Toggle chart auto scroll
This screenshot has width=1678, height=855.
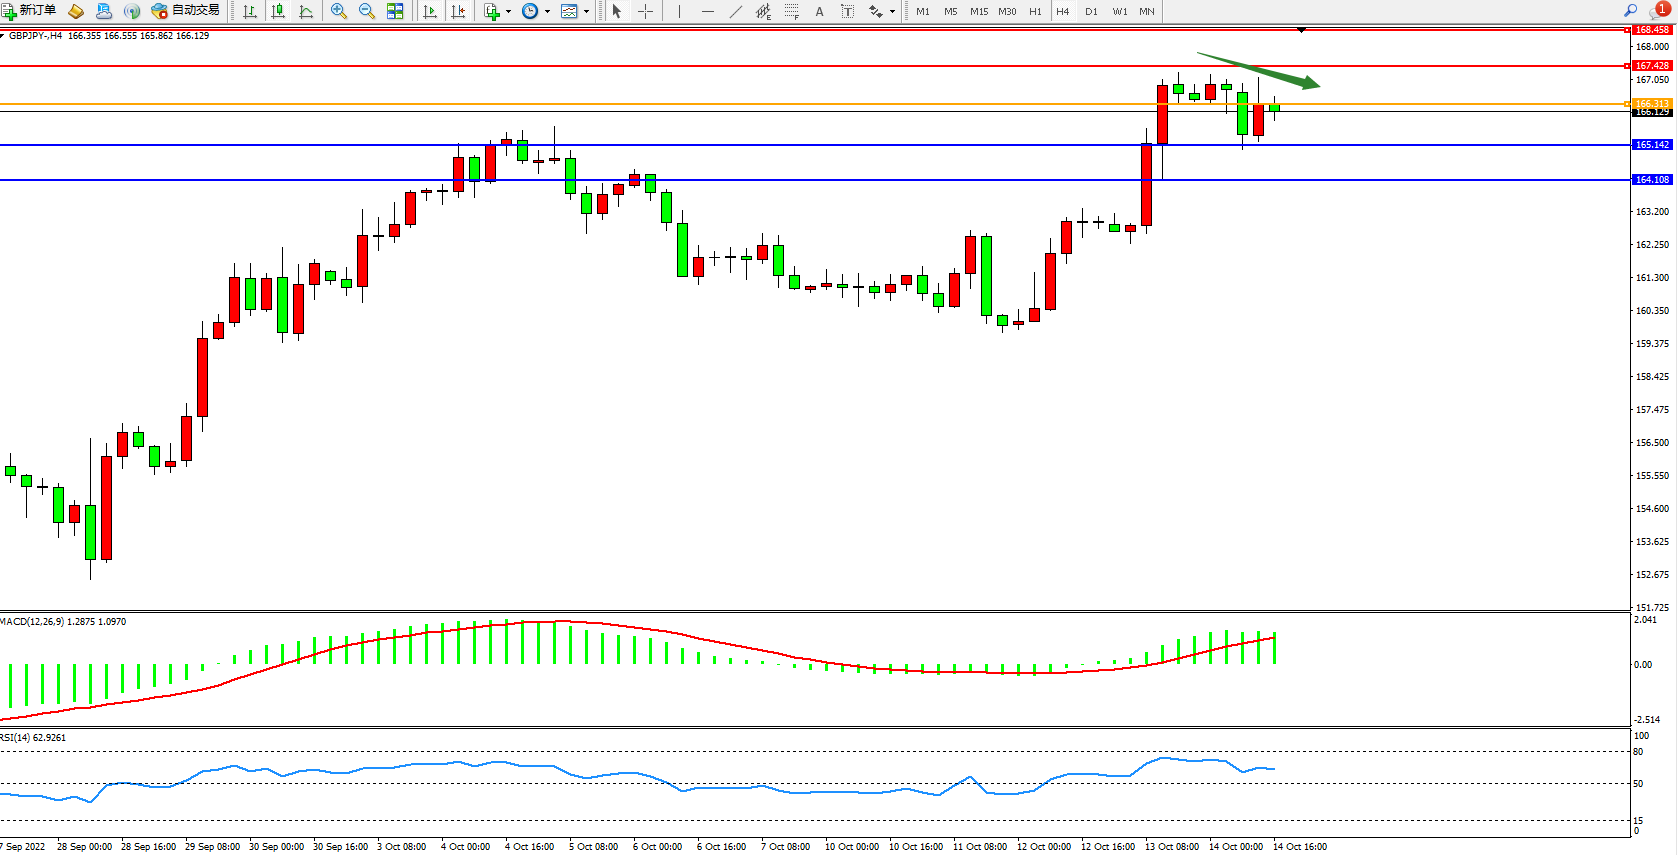(x=430, y=11)
